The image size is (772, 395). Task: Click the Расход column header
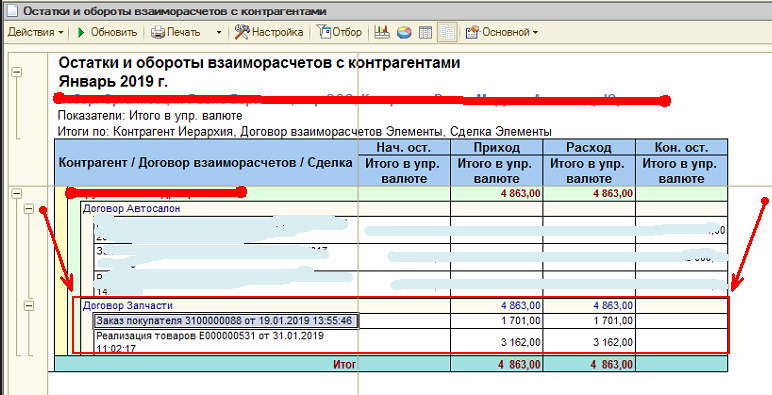[x=589, y=147]
